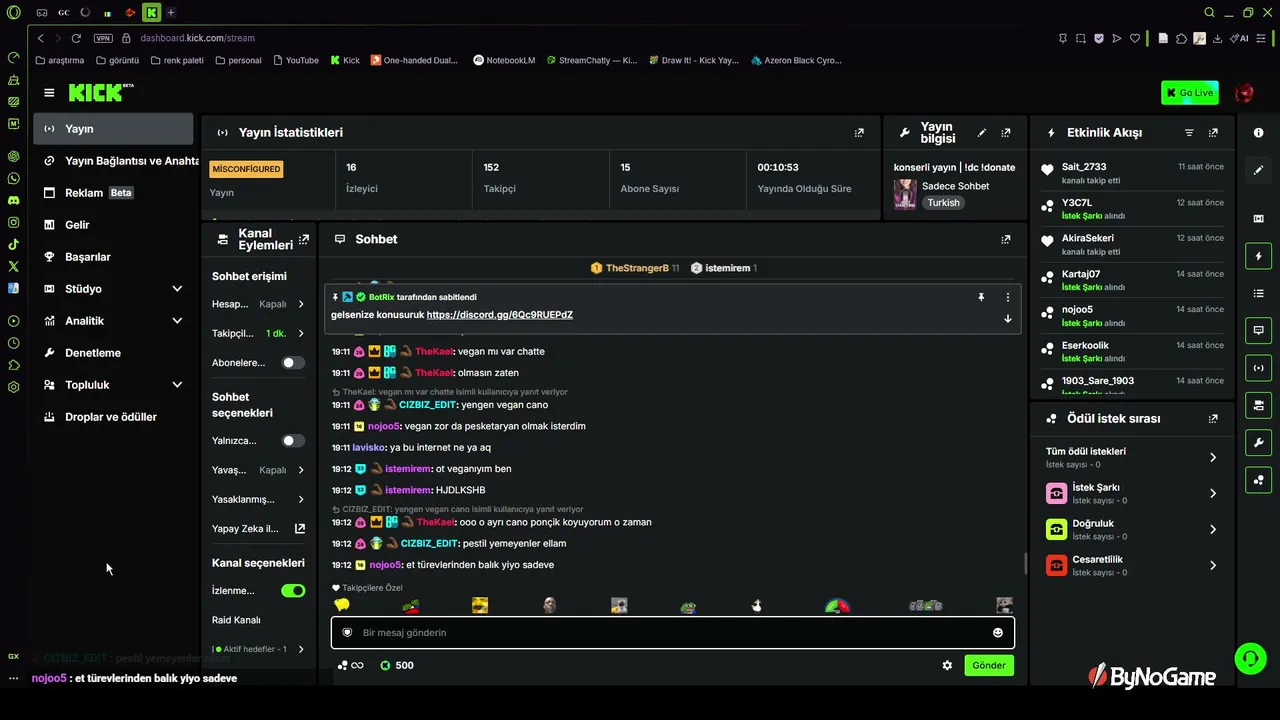1280x720 pixels.
Task: Click the Go Live button
Action: pyautogui.click(x=1189, y=93)
